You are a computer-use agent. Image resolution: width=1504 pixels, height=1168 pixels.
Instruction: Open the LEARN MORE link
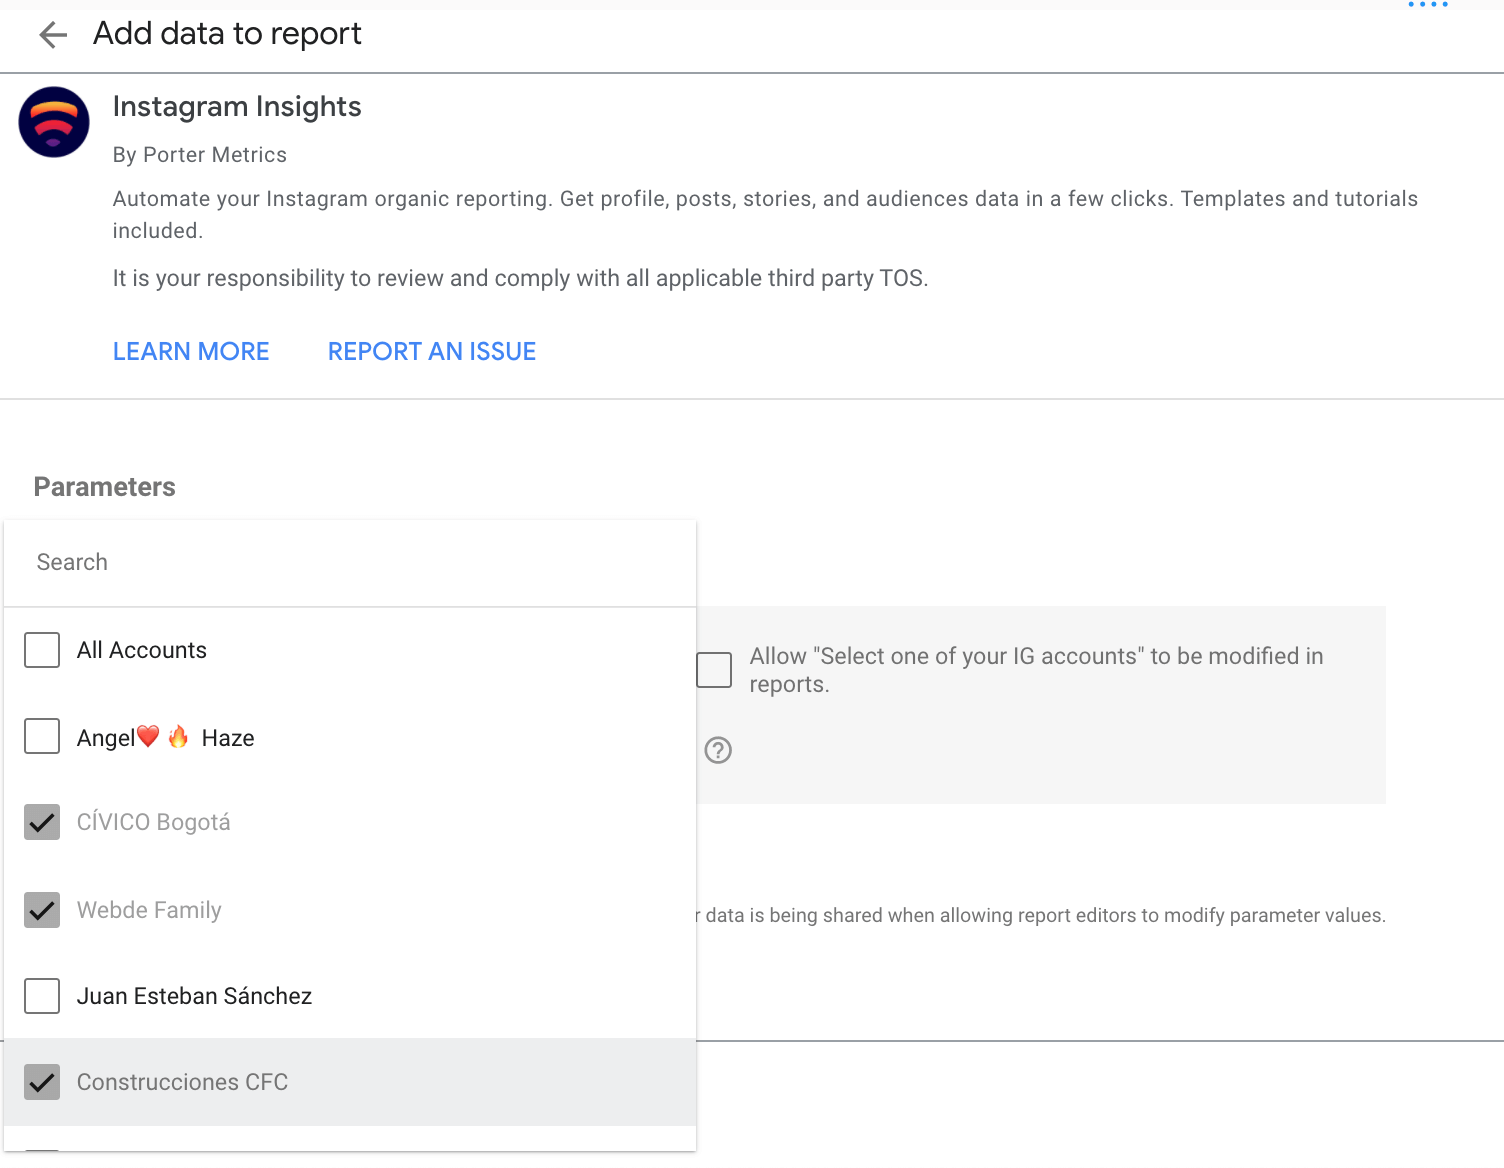191,351
